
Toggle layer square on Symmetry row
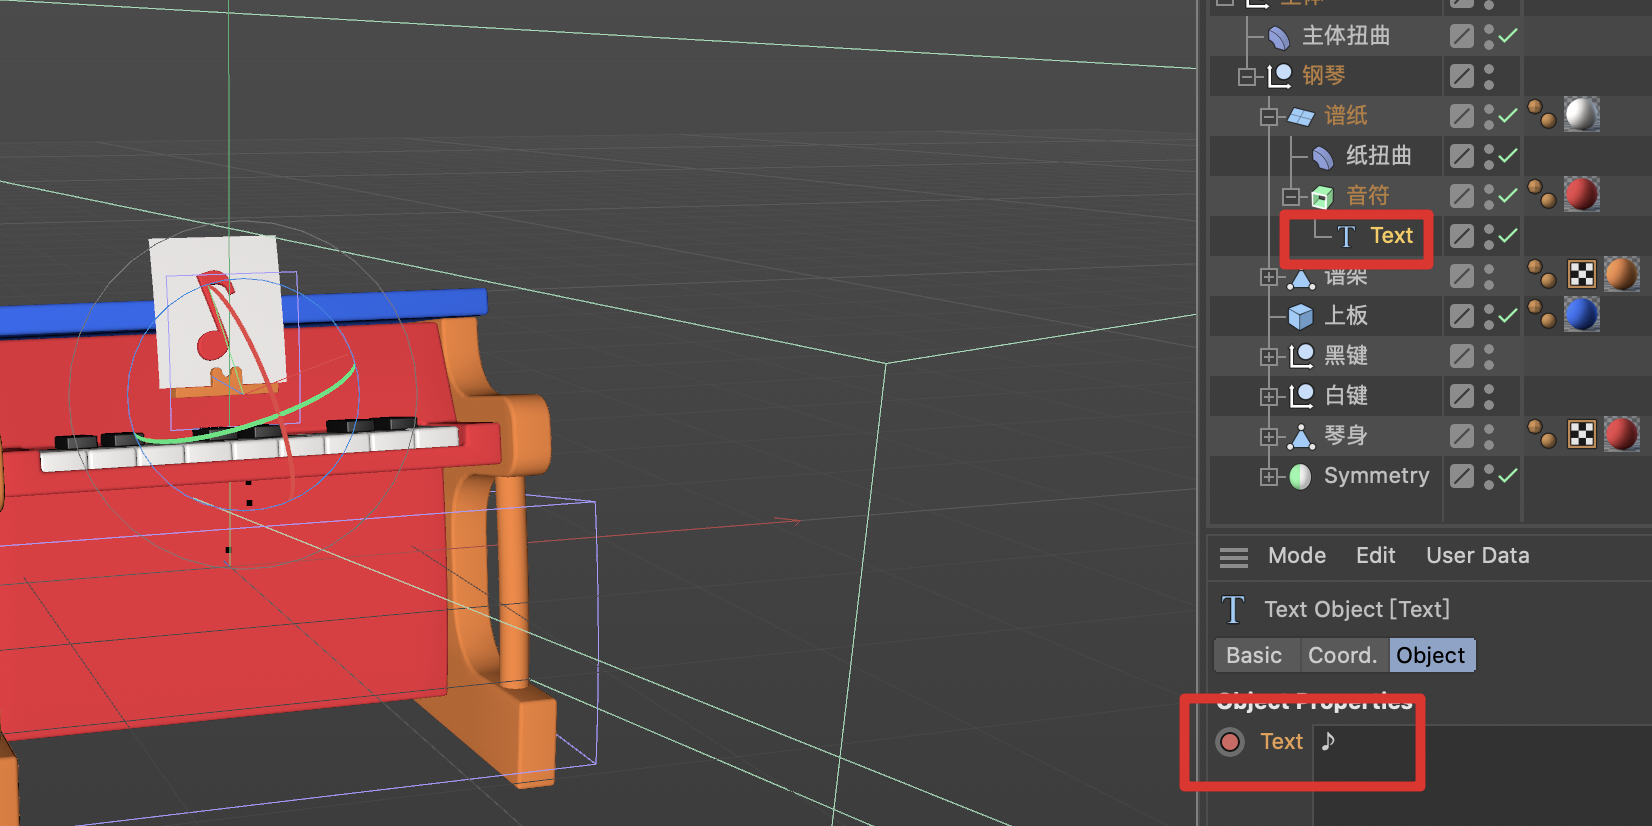coord(1462,477)
